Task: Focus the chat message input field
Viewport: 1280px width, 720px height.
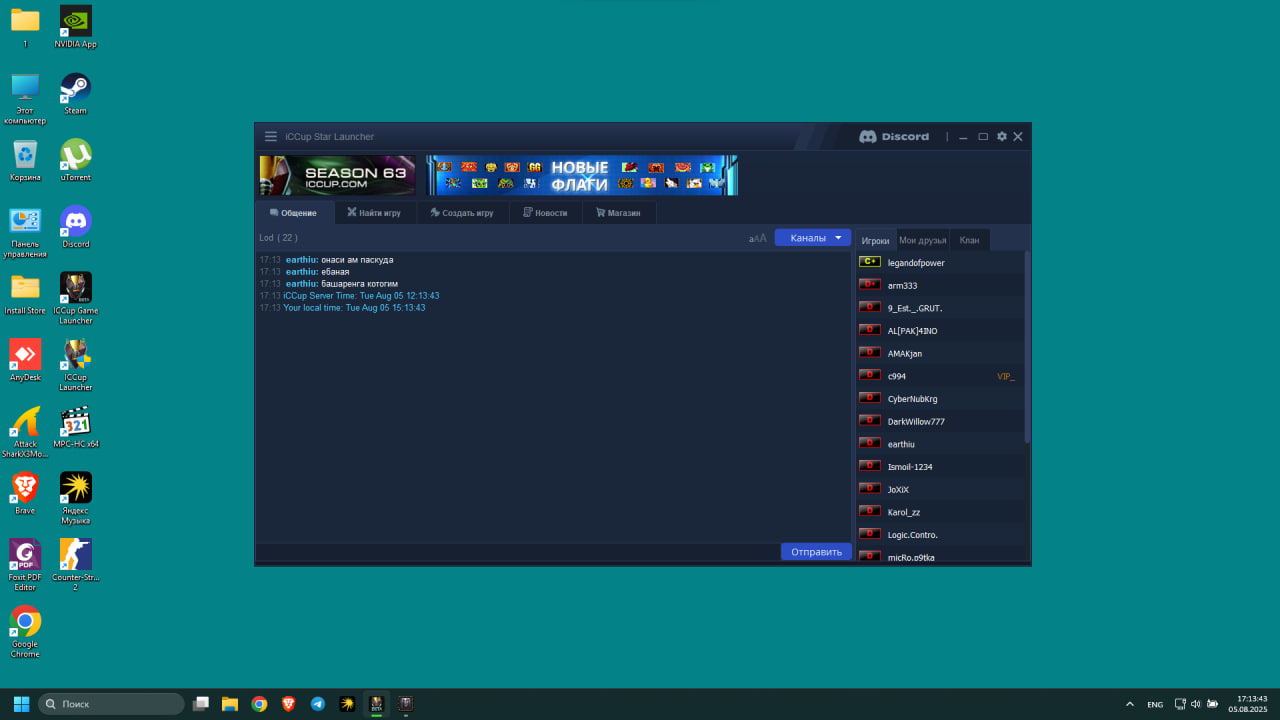Action: 518,552
